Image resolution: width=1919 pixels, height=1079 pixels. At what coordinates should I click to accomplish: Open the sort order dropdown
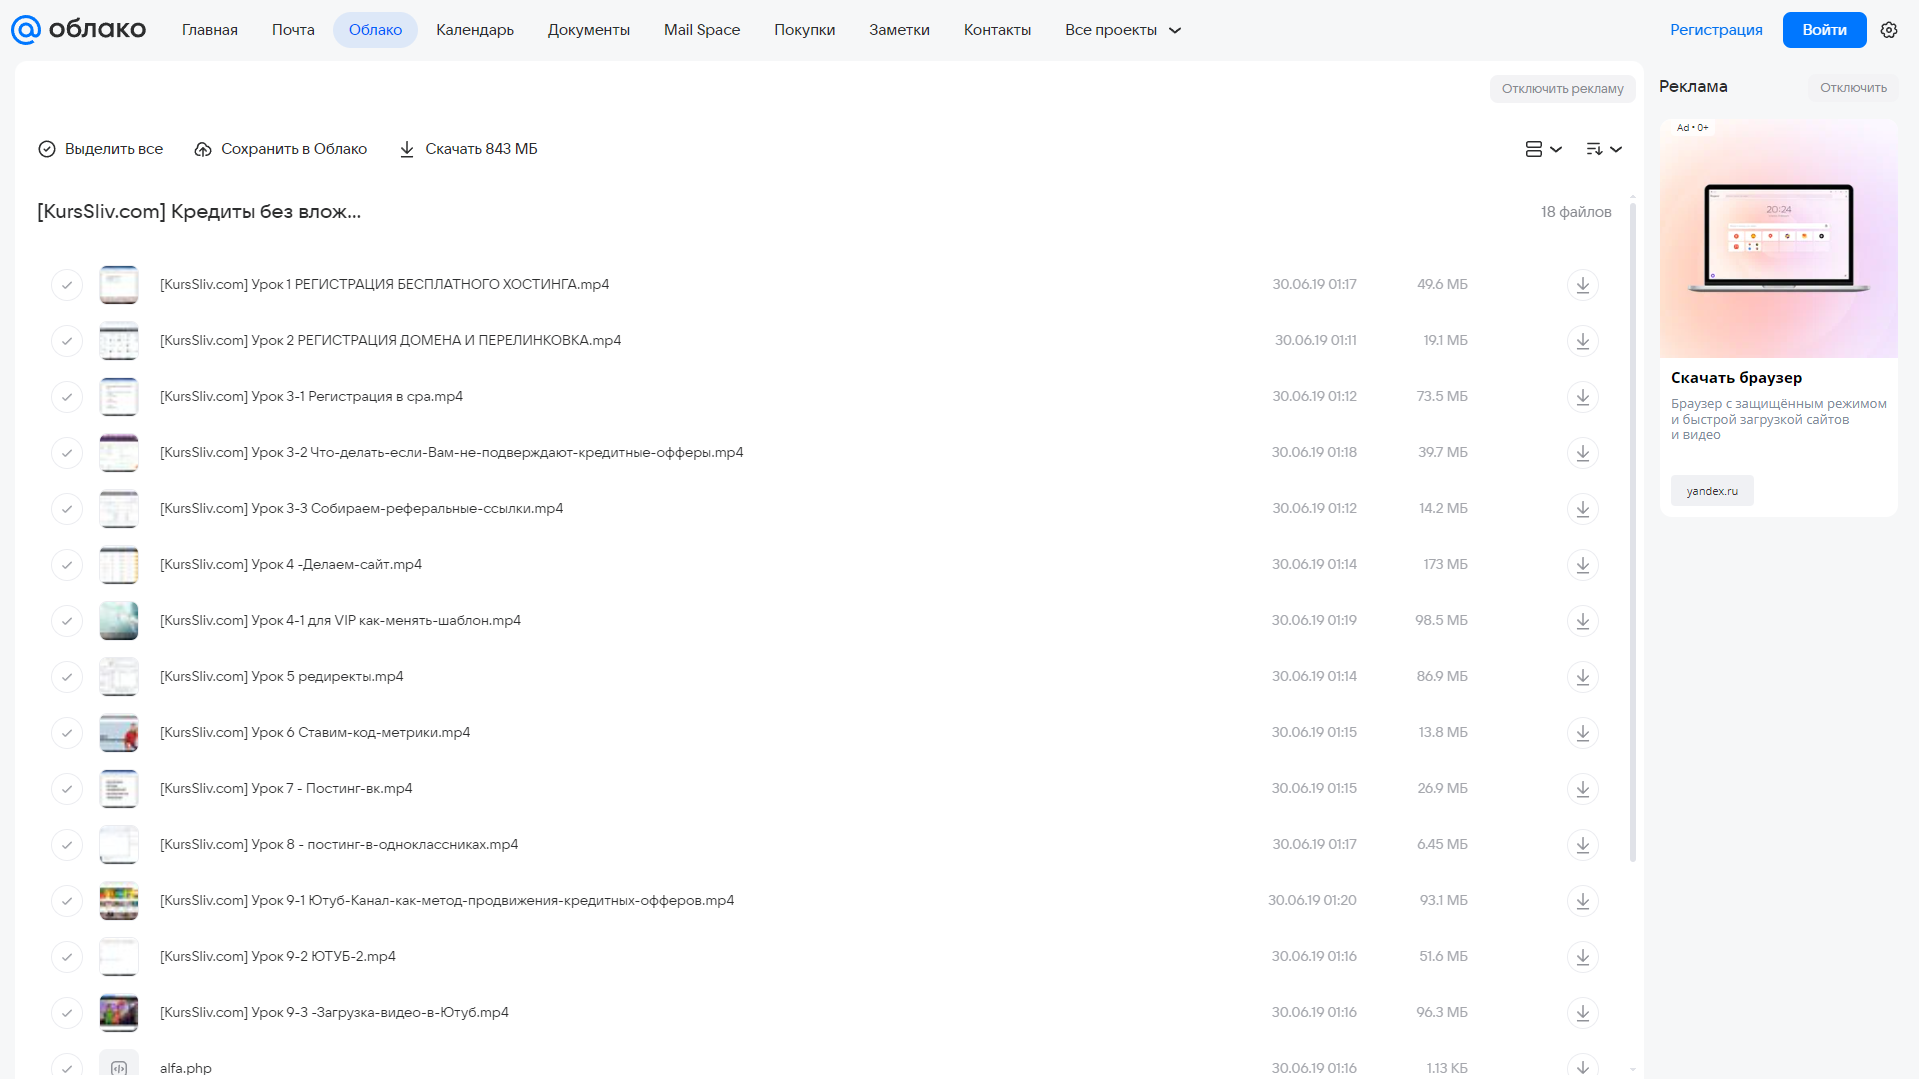pos(1604,149)
